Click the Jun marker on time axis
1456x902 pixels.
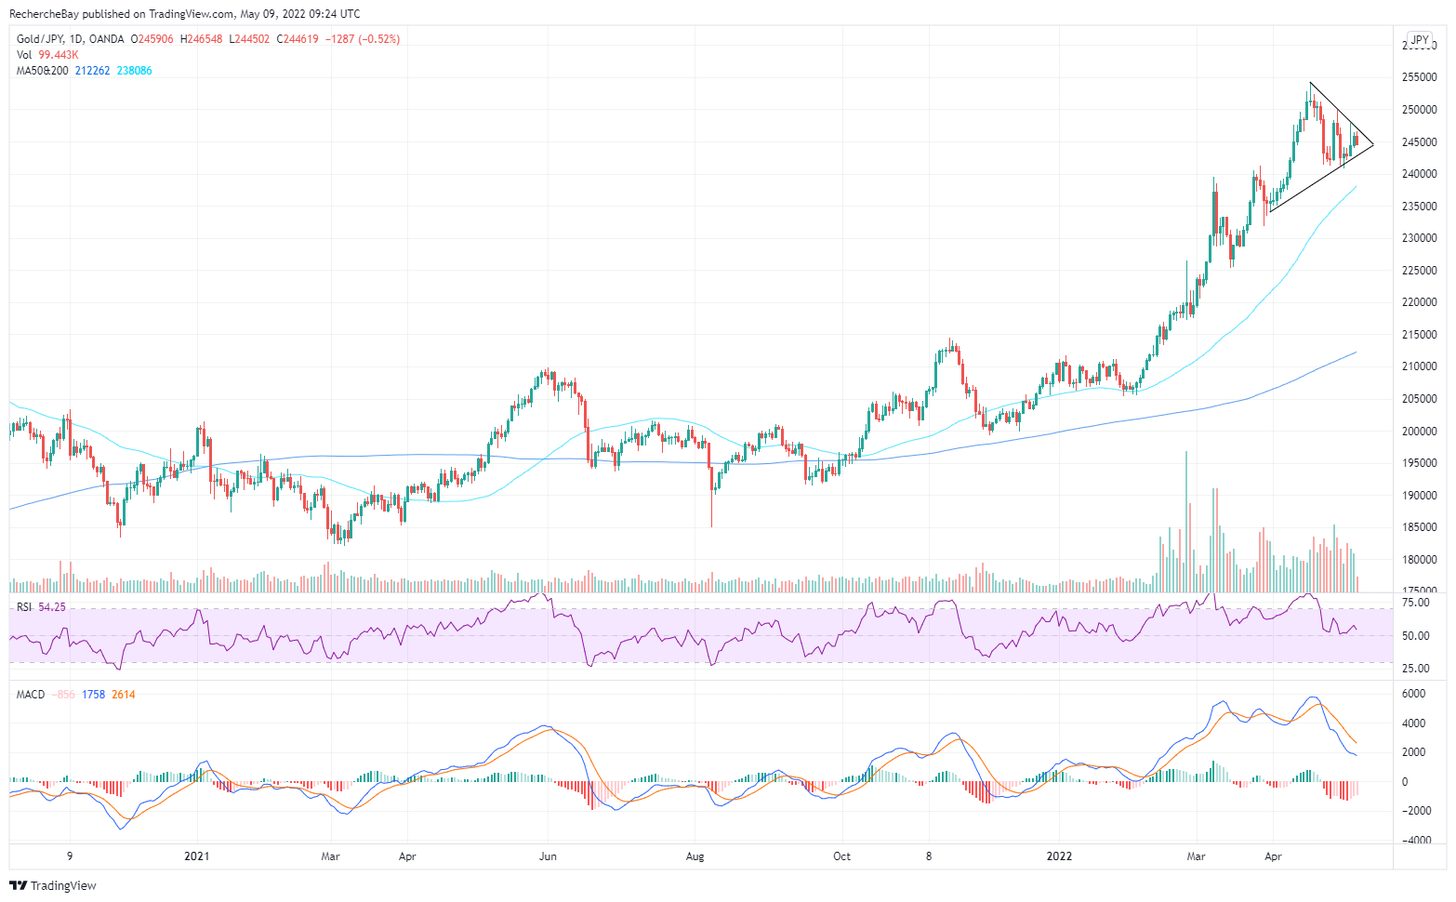(x=547, y=856)
